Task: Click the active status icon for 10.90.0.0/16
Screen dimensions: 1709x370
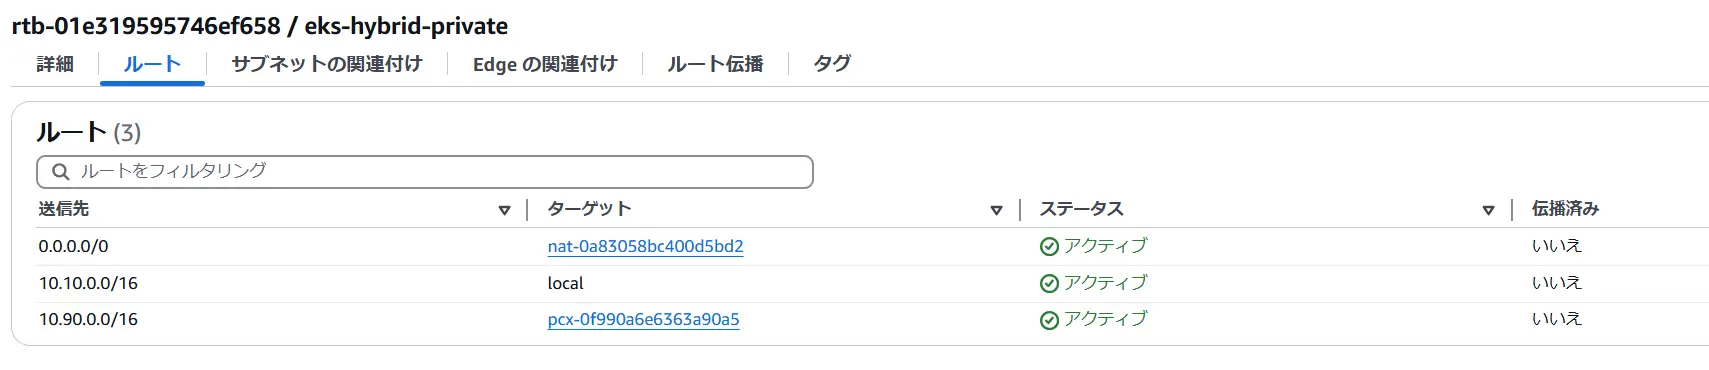Action: 1049,321
